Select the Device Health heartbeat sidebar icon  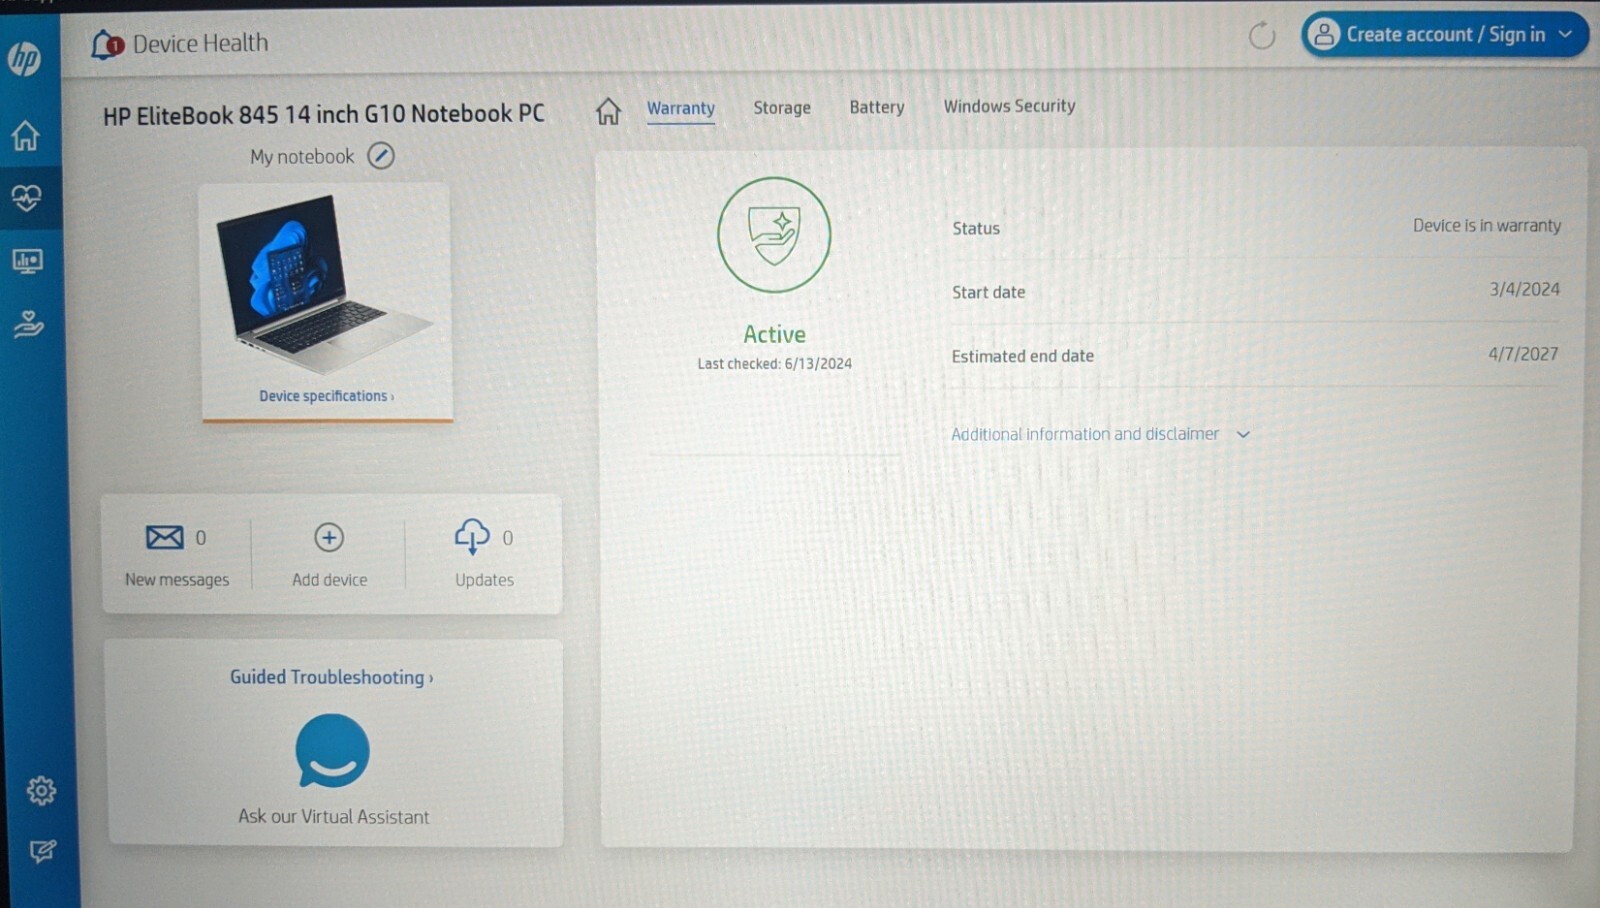[27, 197]
